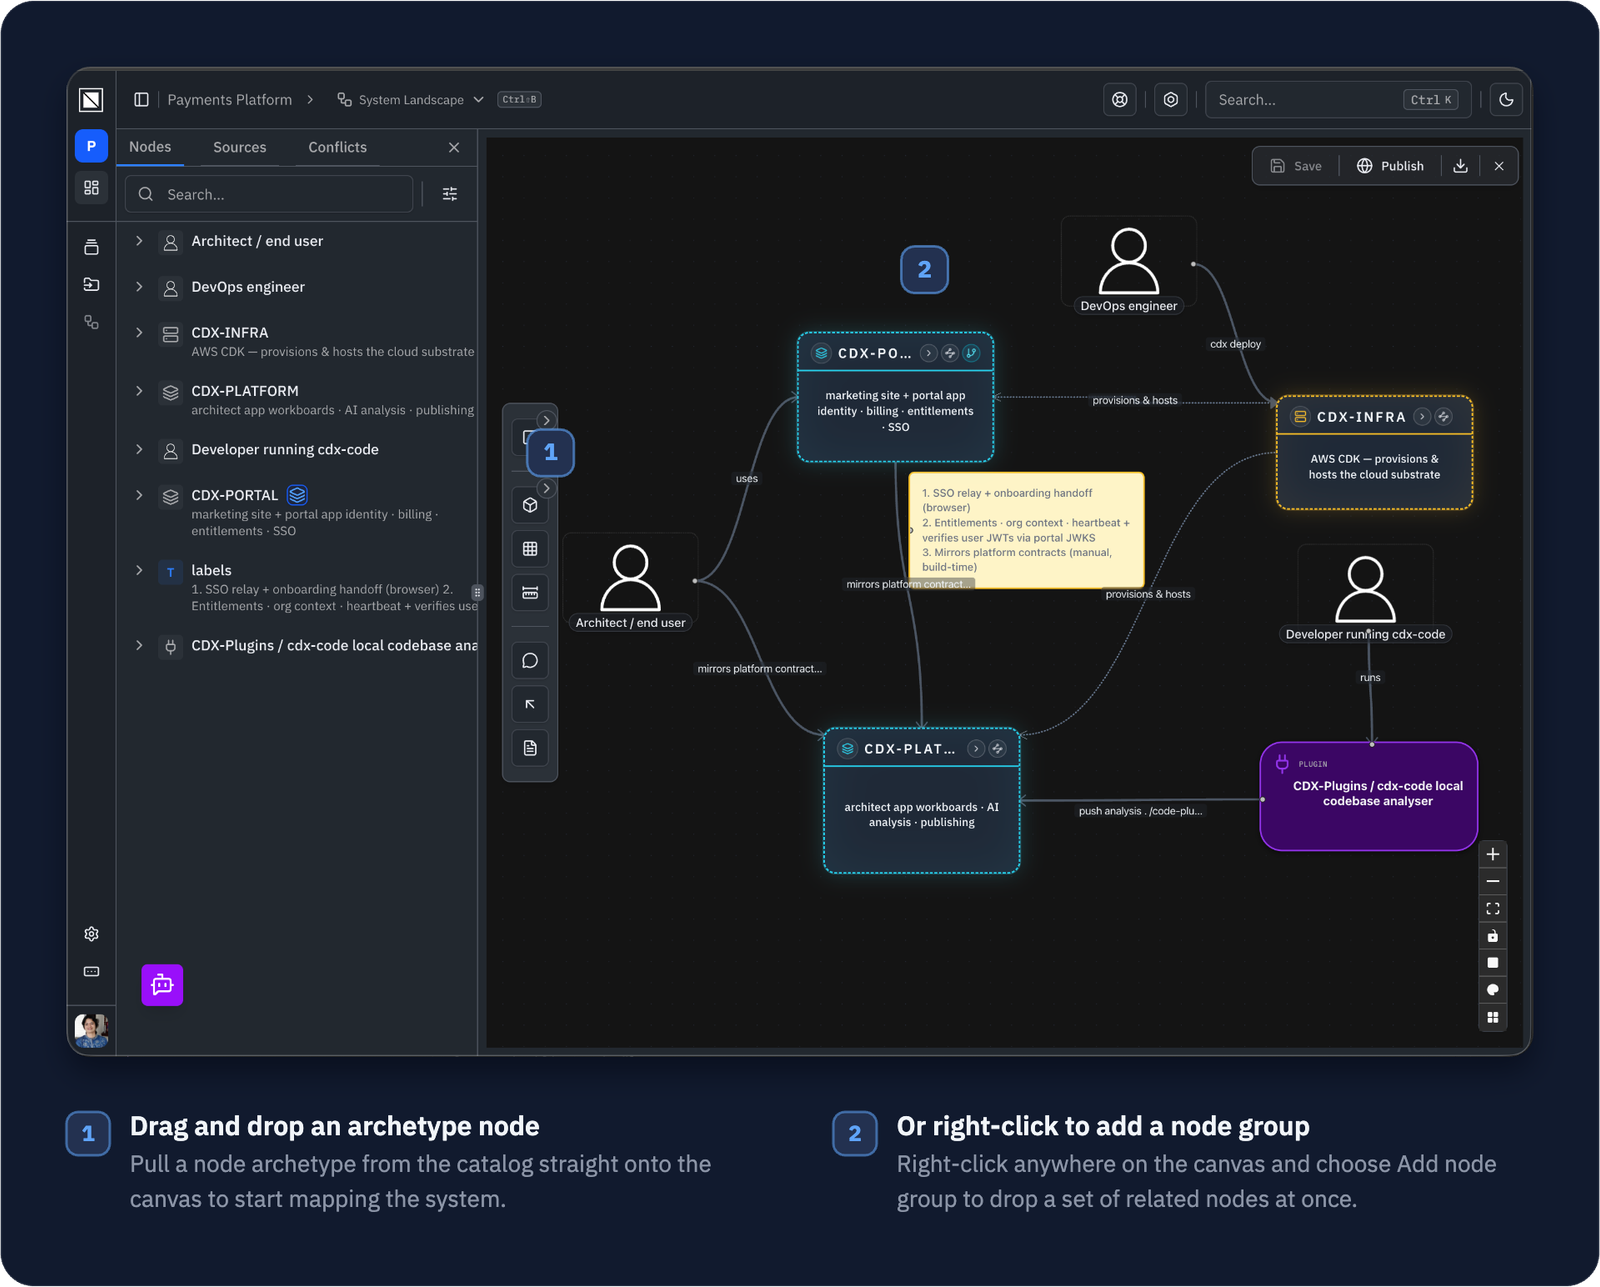
Task: Select the DevOps engineer actor on canvas
Action: 1128,266
